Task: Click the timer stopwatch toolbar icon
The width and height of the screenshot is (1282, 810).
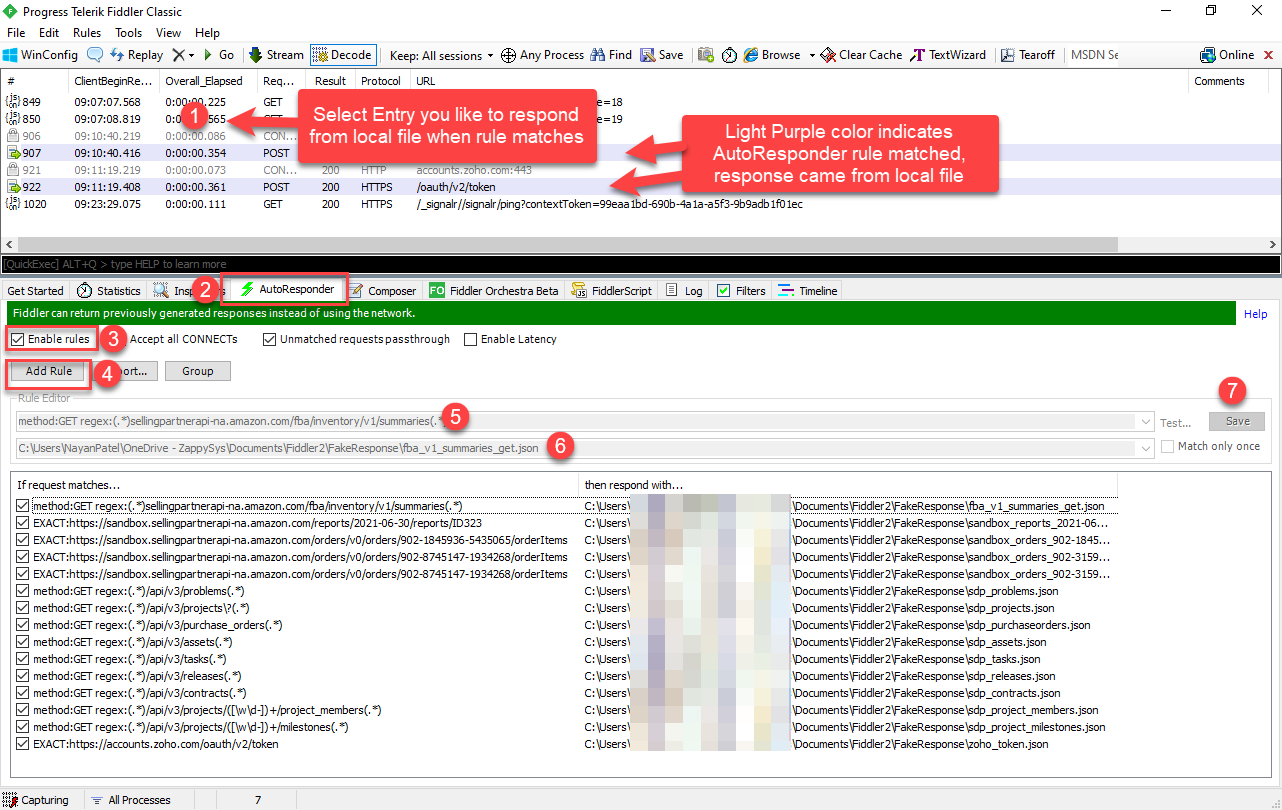Action: point(730,55)
